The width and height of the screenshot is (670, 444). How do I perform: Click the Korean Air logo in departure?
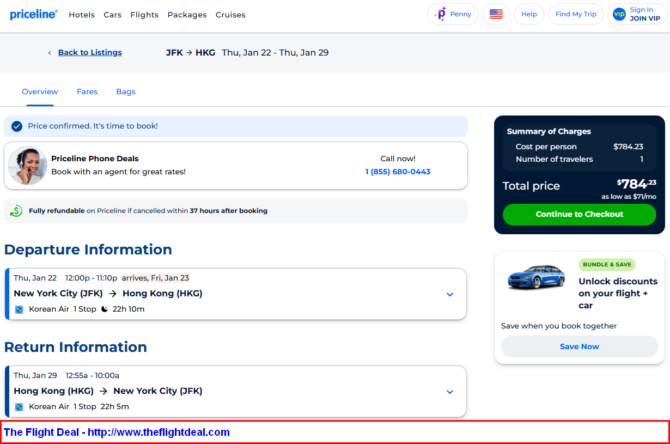[18, 309]
